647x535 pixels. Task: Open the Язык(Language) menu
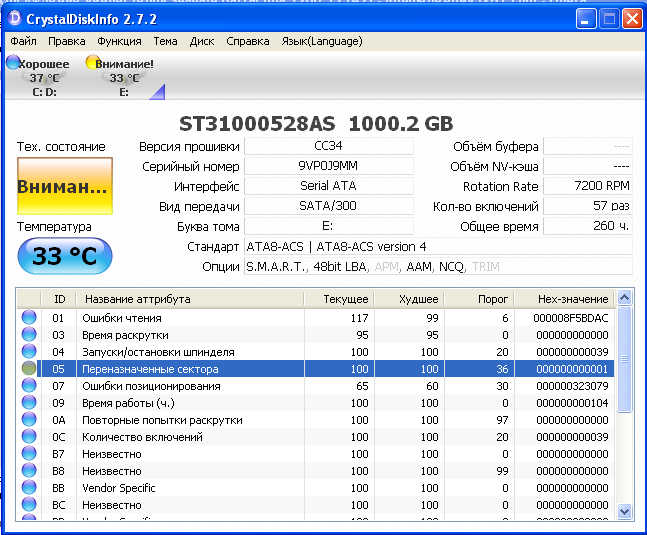(322, 41)
